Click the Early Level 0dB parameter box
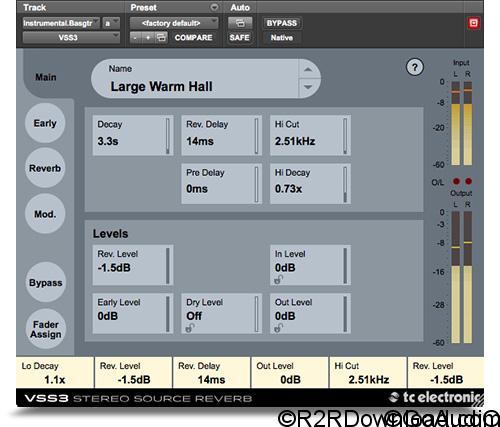Screen dimensions: 500x427 133,314
